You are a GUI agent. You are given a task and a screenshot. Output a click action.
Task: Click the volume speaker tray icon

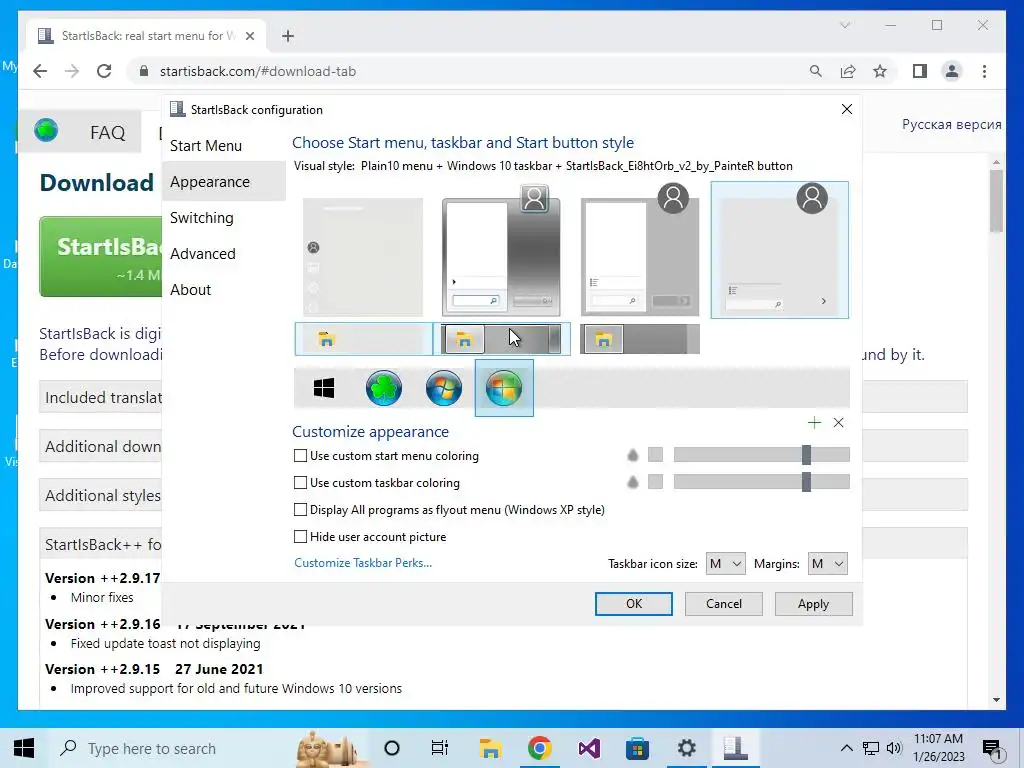(x=894, y=748)
